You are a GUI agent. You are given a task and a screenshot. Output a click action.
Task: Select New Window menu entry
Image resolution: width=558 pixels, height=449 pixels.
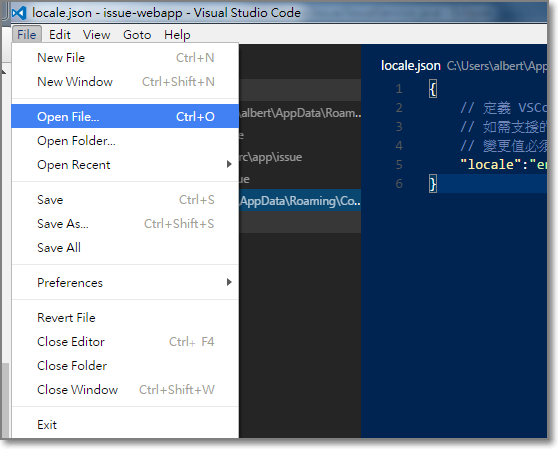pos(125,82)
